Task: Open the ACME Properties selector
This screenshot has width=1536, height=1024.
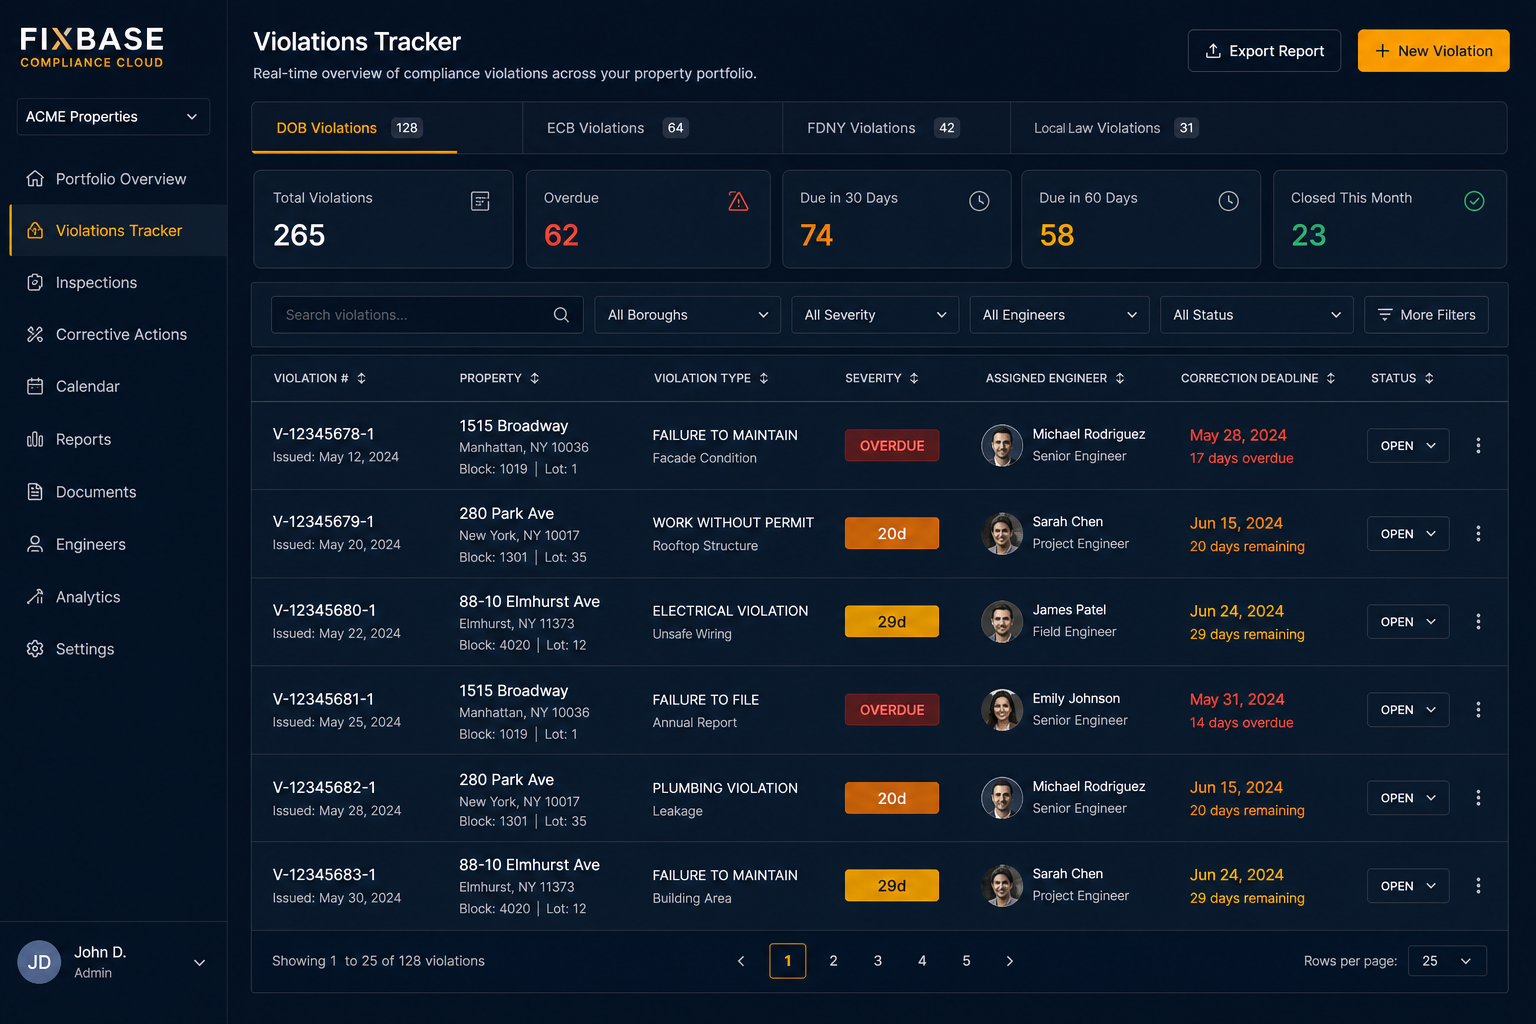Action: pyautogui.click(x=113, y=117)
